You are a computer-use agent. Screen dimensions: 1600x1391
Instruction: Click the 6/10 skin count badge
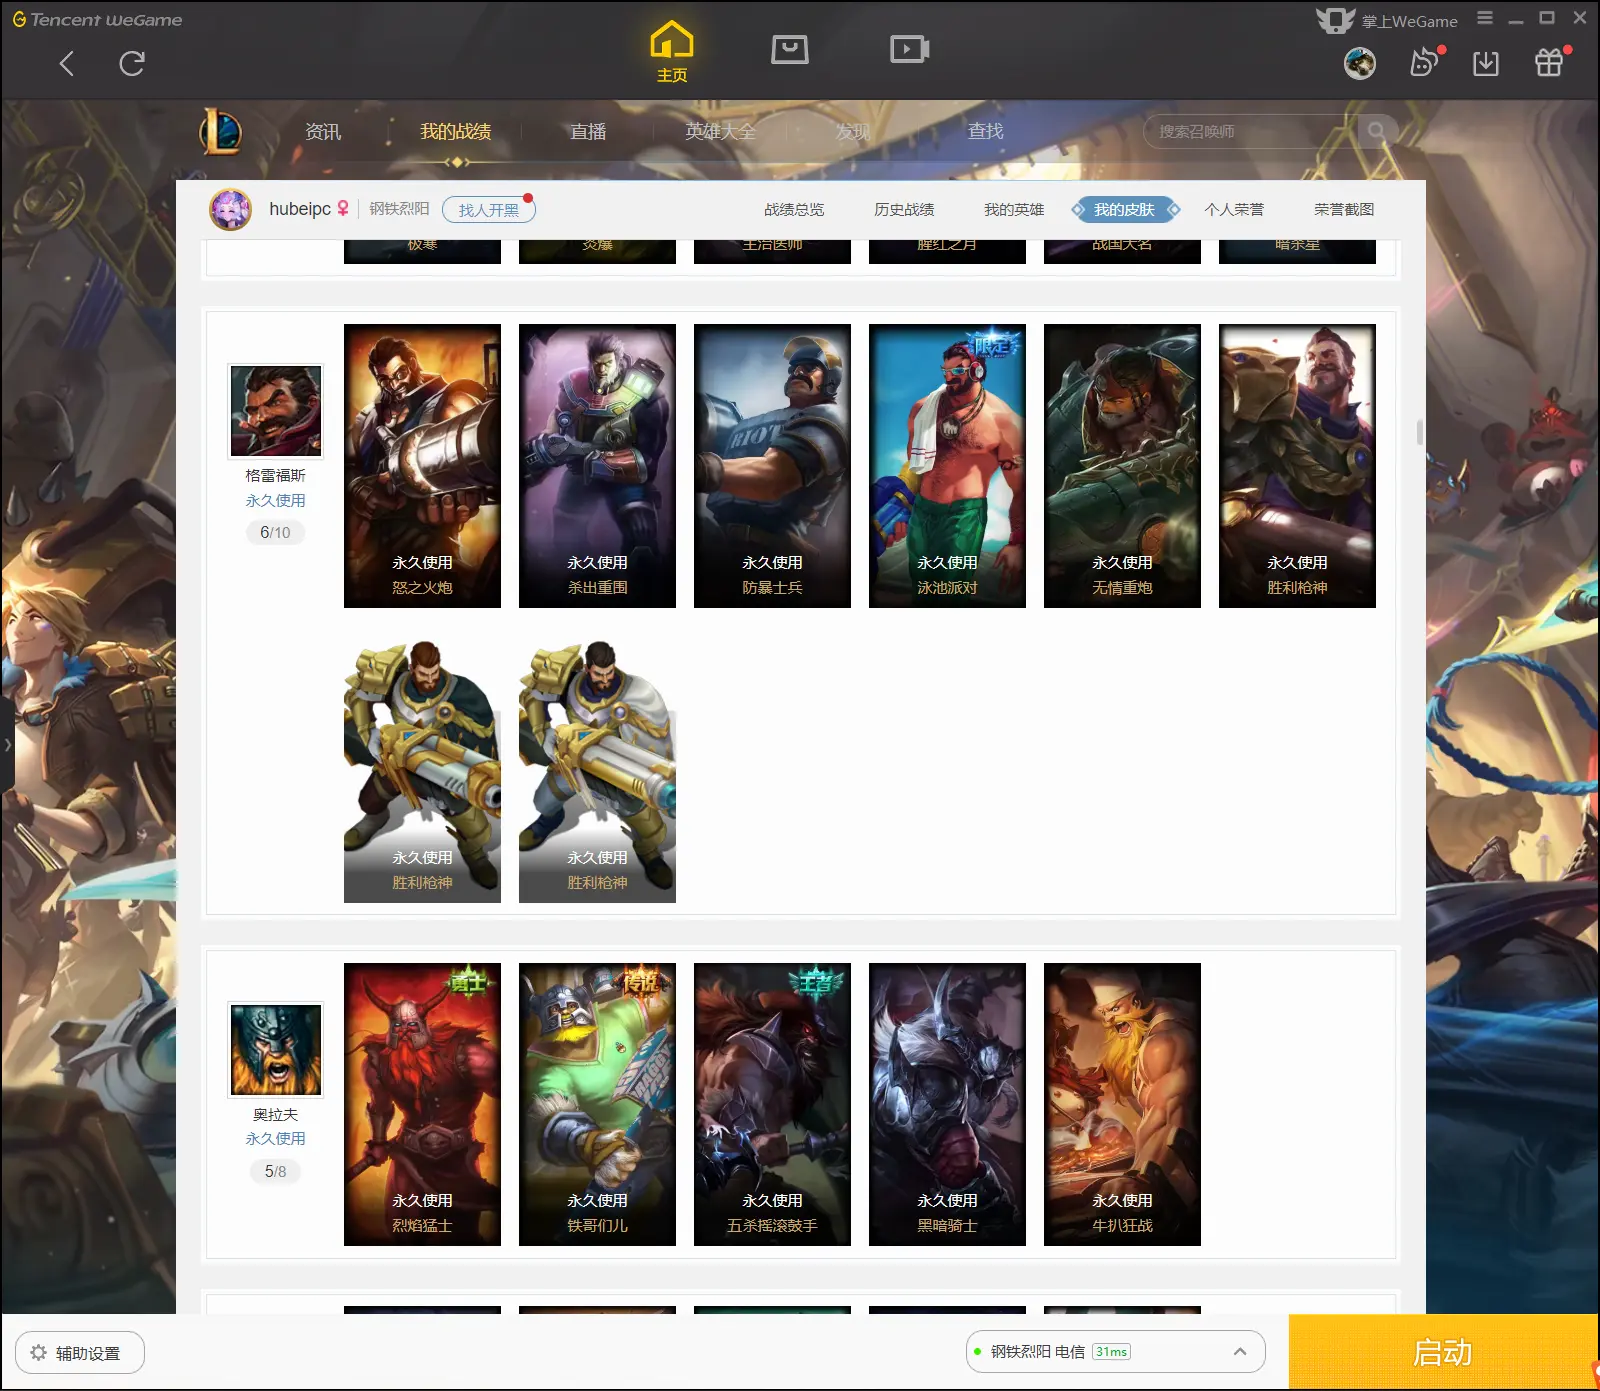tap(275, 532)
